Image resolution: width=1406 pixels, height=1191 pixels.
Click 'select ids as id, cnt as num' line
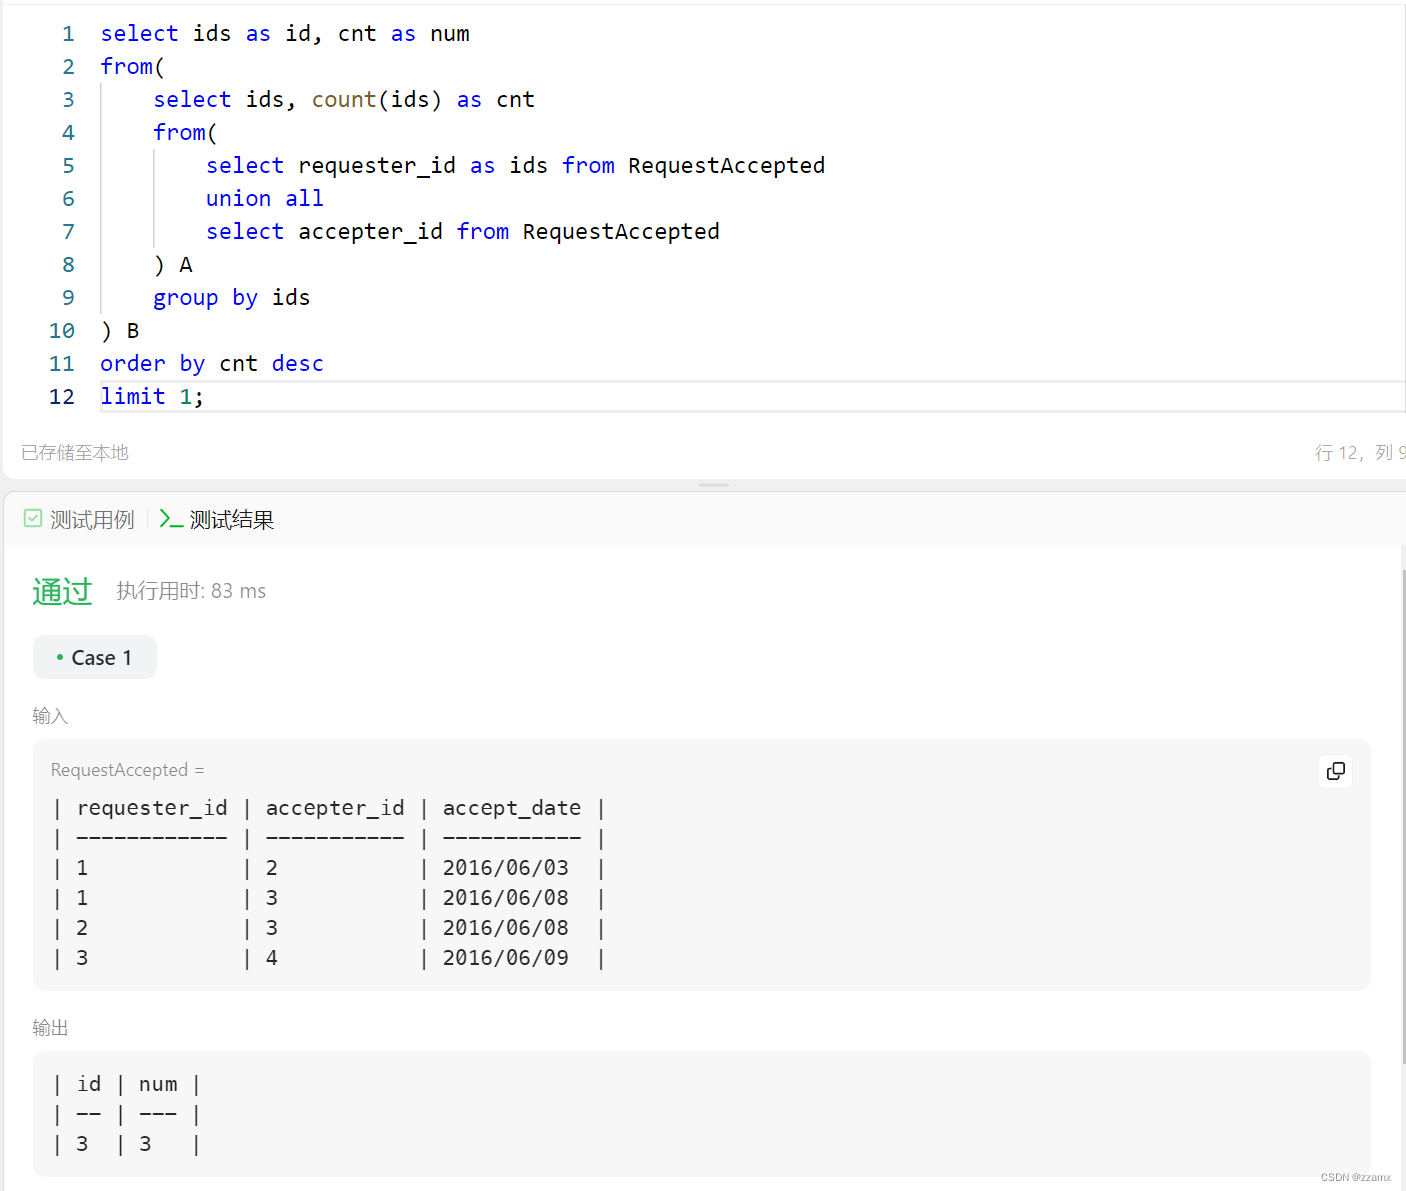(x=285, y=33)
